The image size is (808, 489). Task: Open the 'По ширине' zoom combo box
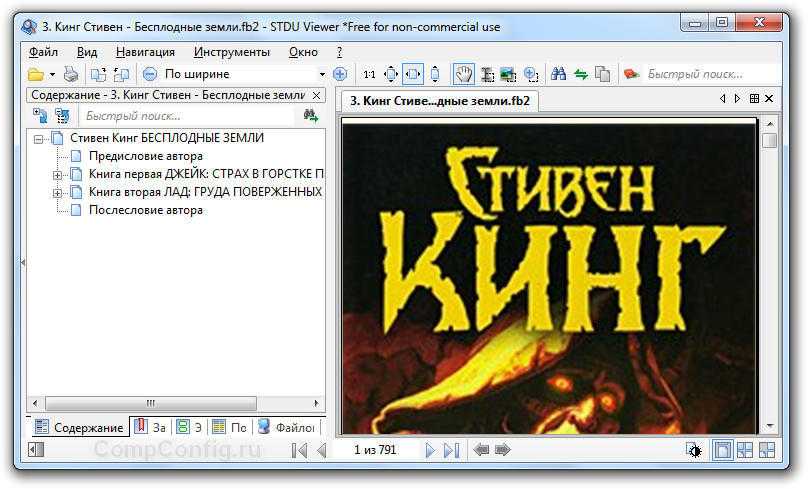click(x=244, y=74)
